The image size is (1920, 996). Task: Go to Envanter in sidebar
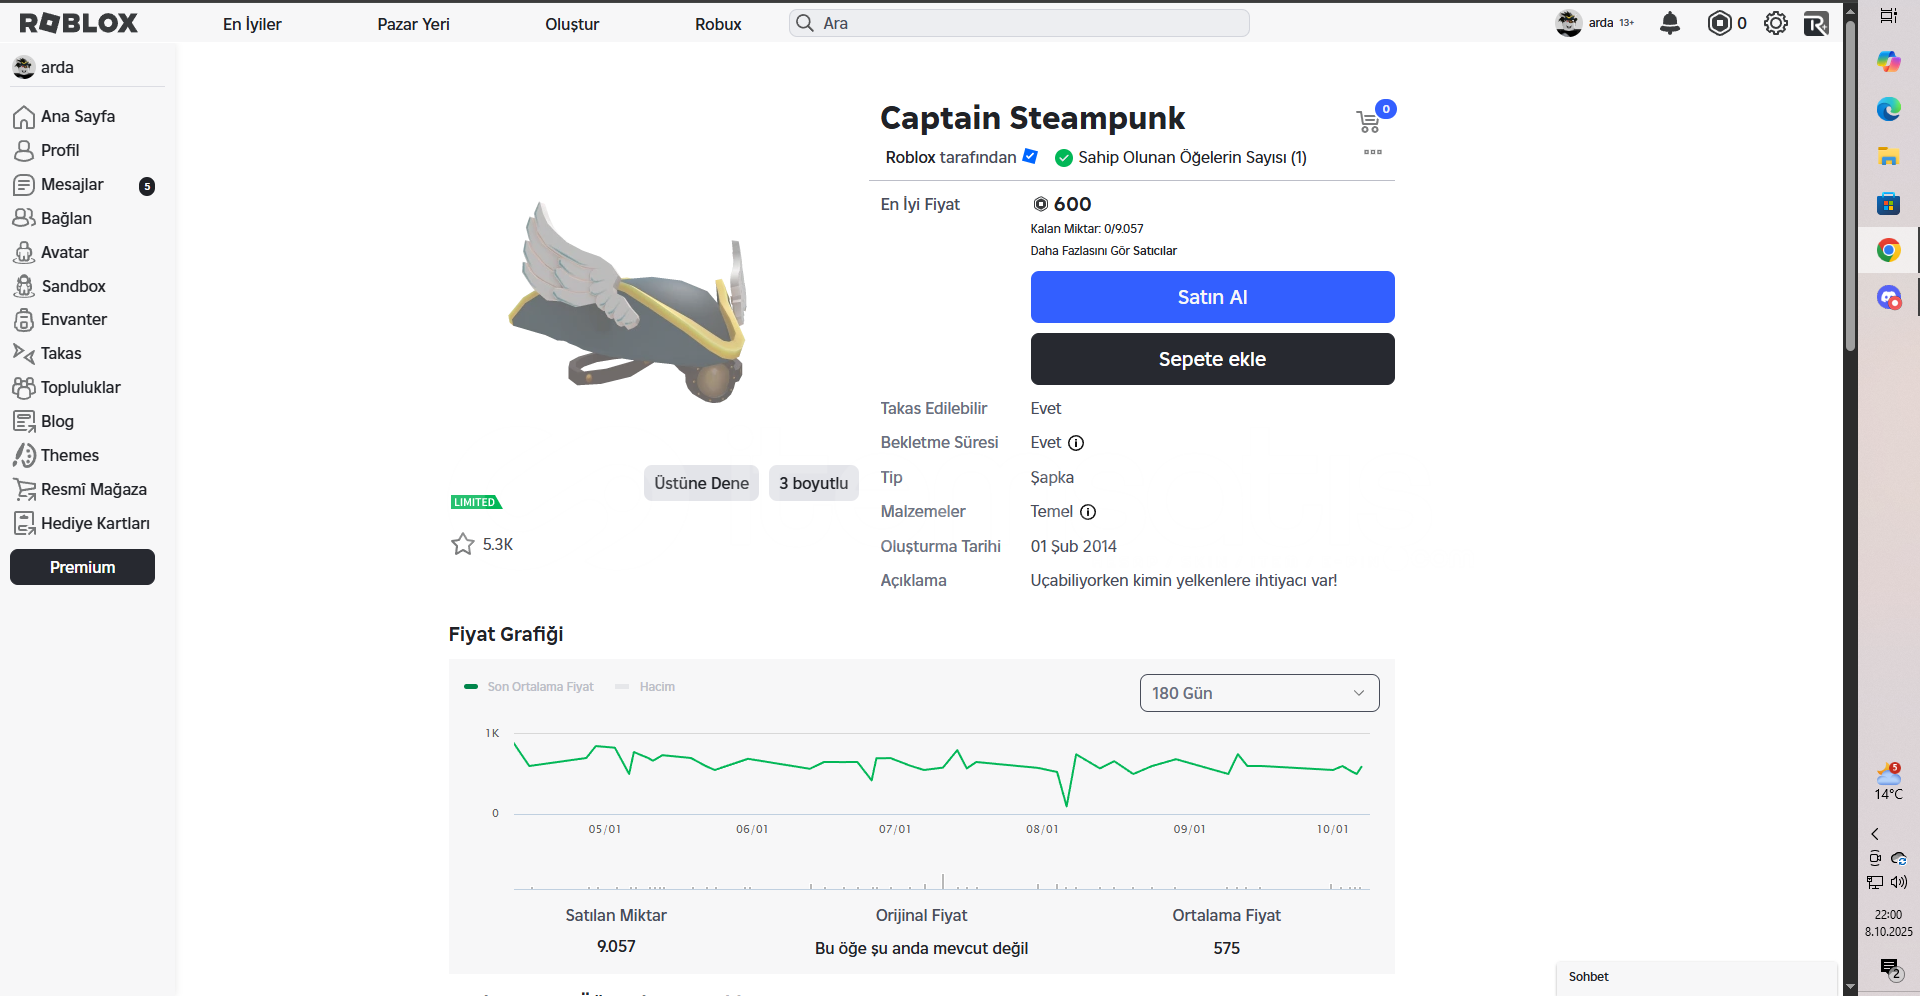click(x=73, y=320)
